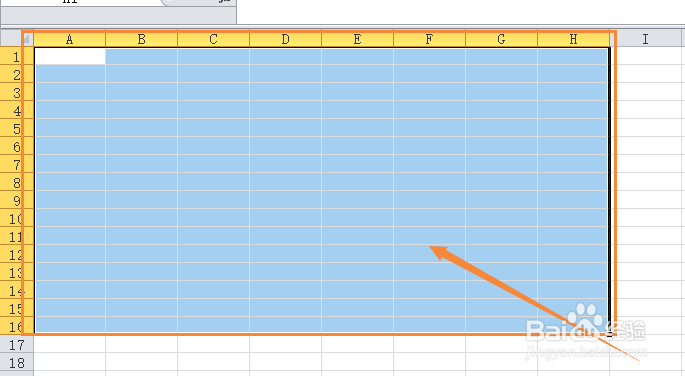Click cell D8 in the selection
Image resolution: width=685 pixels, height=376 pixels.
pos(286,183)
